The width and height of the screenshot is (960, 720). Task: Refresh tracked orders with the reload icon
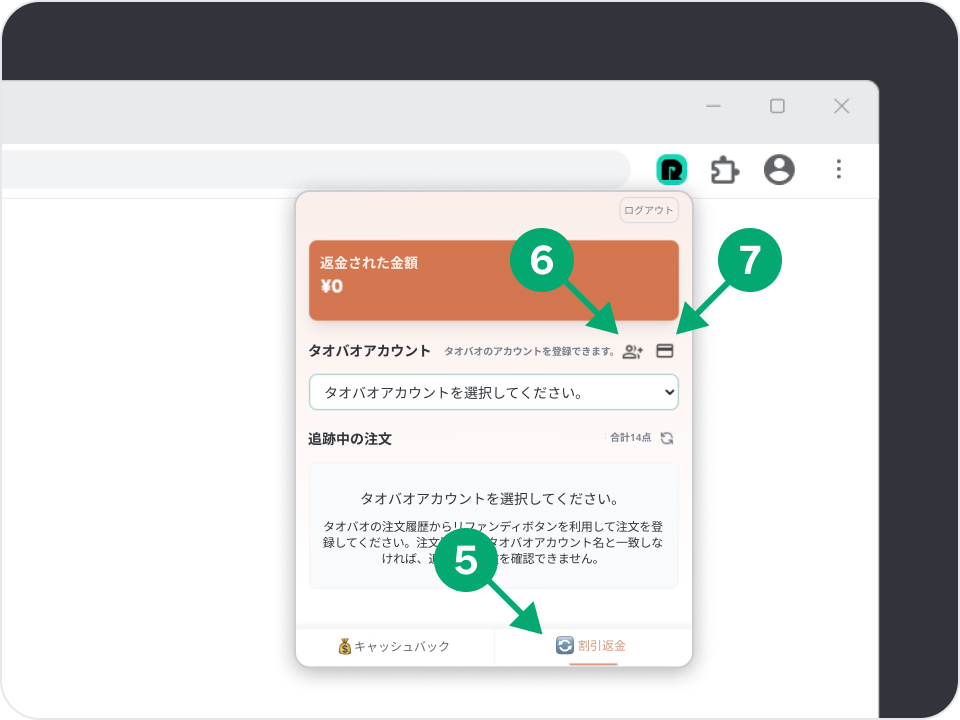pos(667,438)
